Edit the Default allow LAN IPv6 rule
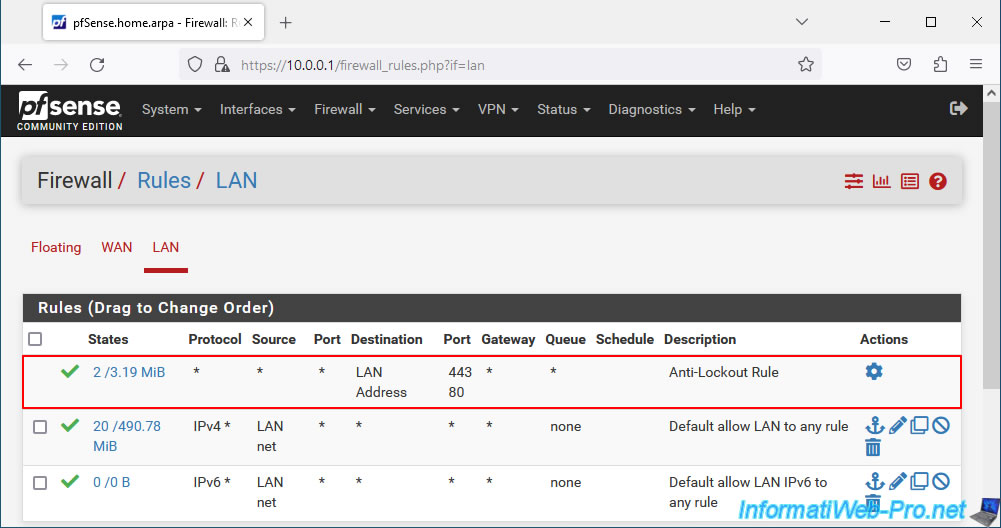Viewport: 1001px width, 528px height. [897, 481]
